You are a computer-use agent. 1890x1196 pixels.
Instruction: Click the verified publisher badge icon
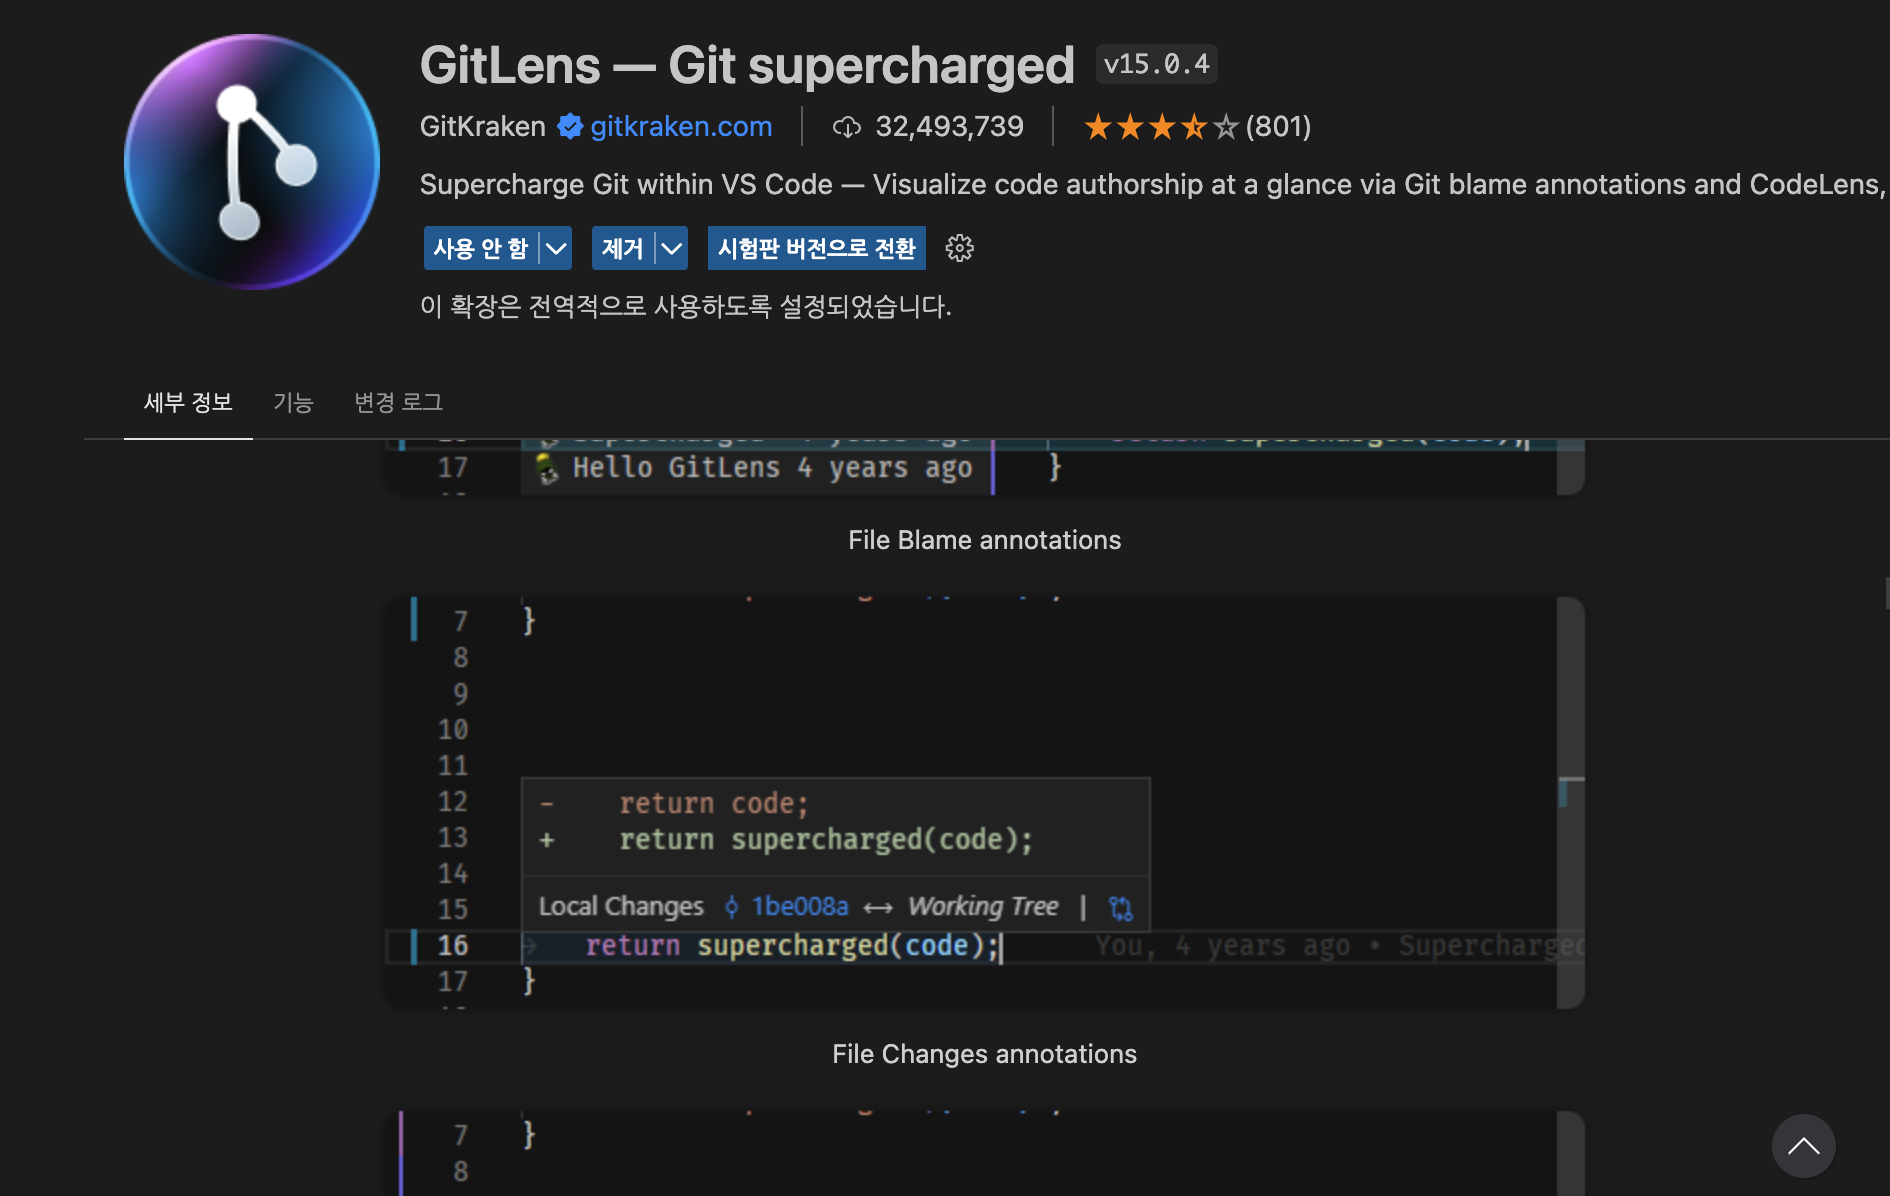[x=570, y=127]
